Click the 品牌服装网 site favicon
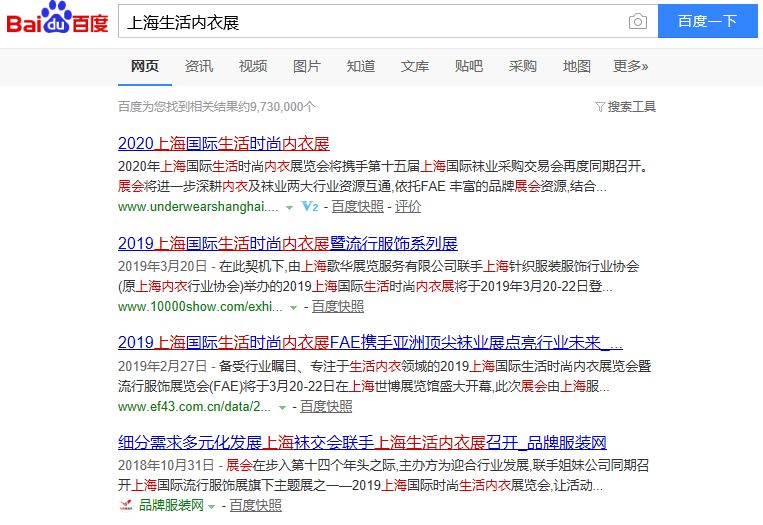763x525 pixels. [x=126, y=506]
